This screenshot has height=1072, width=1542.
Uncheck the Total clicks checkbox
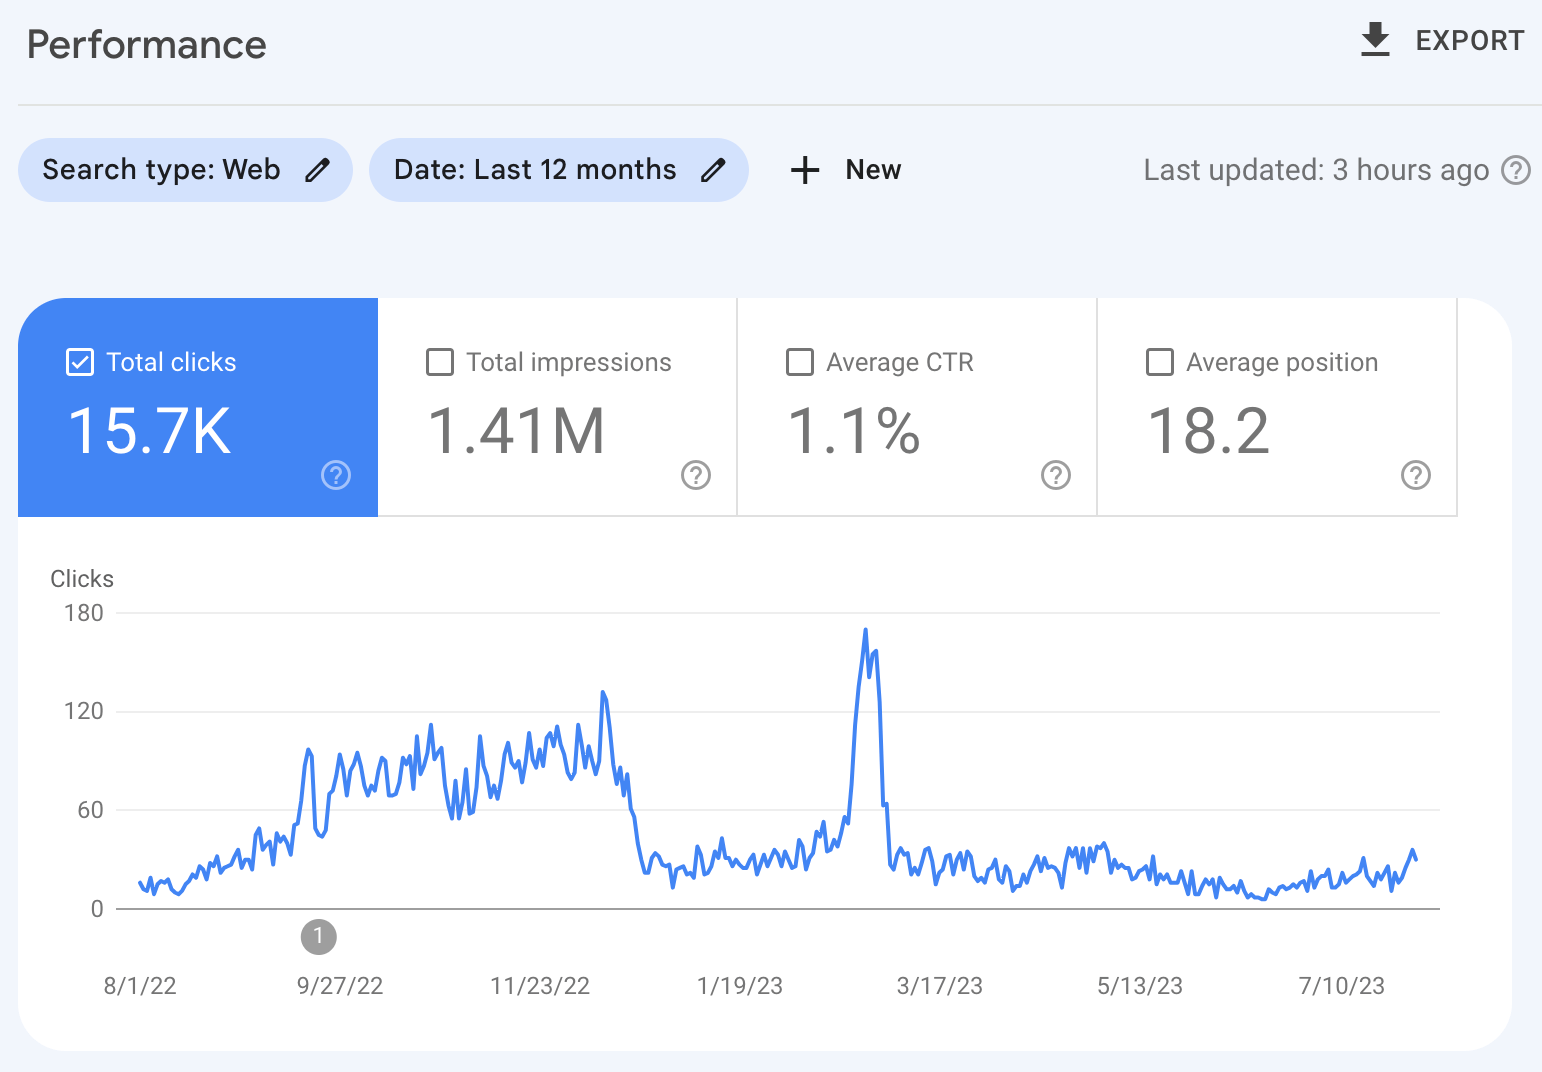tap(80, 362)
